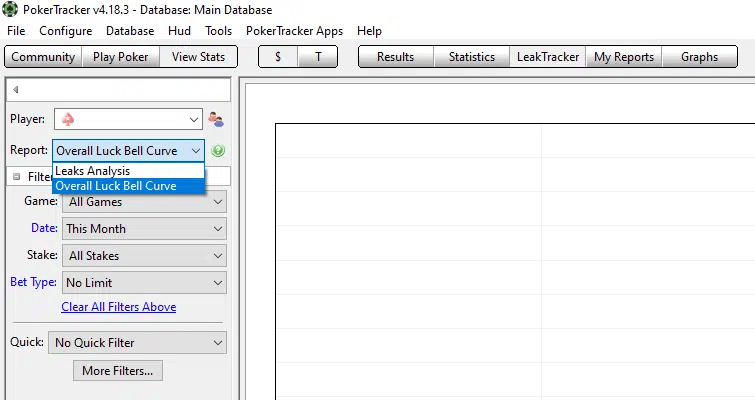The height and width of the screenshot is (400, 755).
Task: Open the Help menu
Action: (369, 31)
